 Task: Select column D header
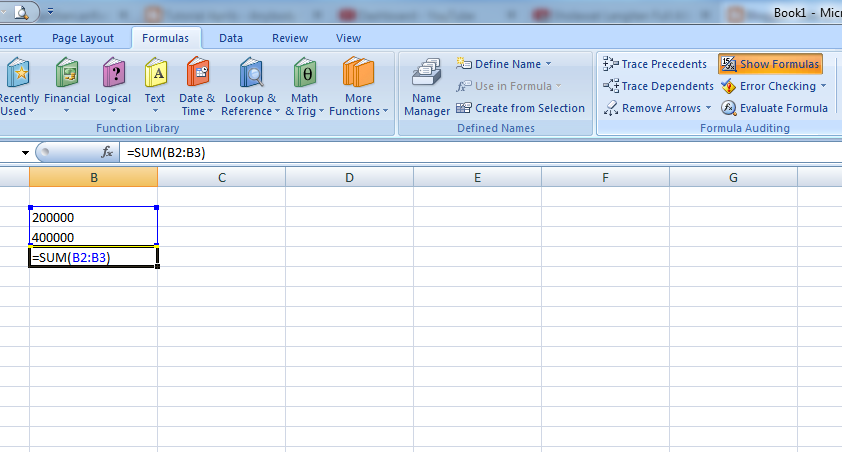tap(349, 177)
